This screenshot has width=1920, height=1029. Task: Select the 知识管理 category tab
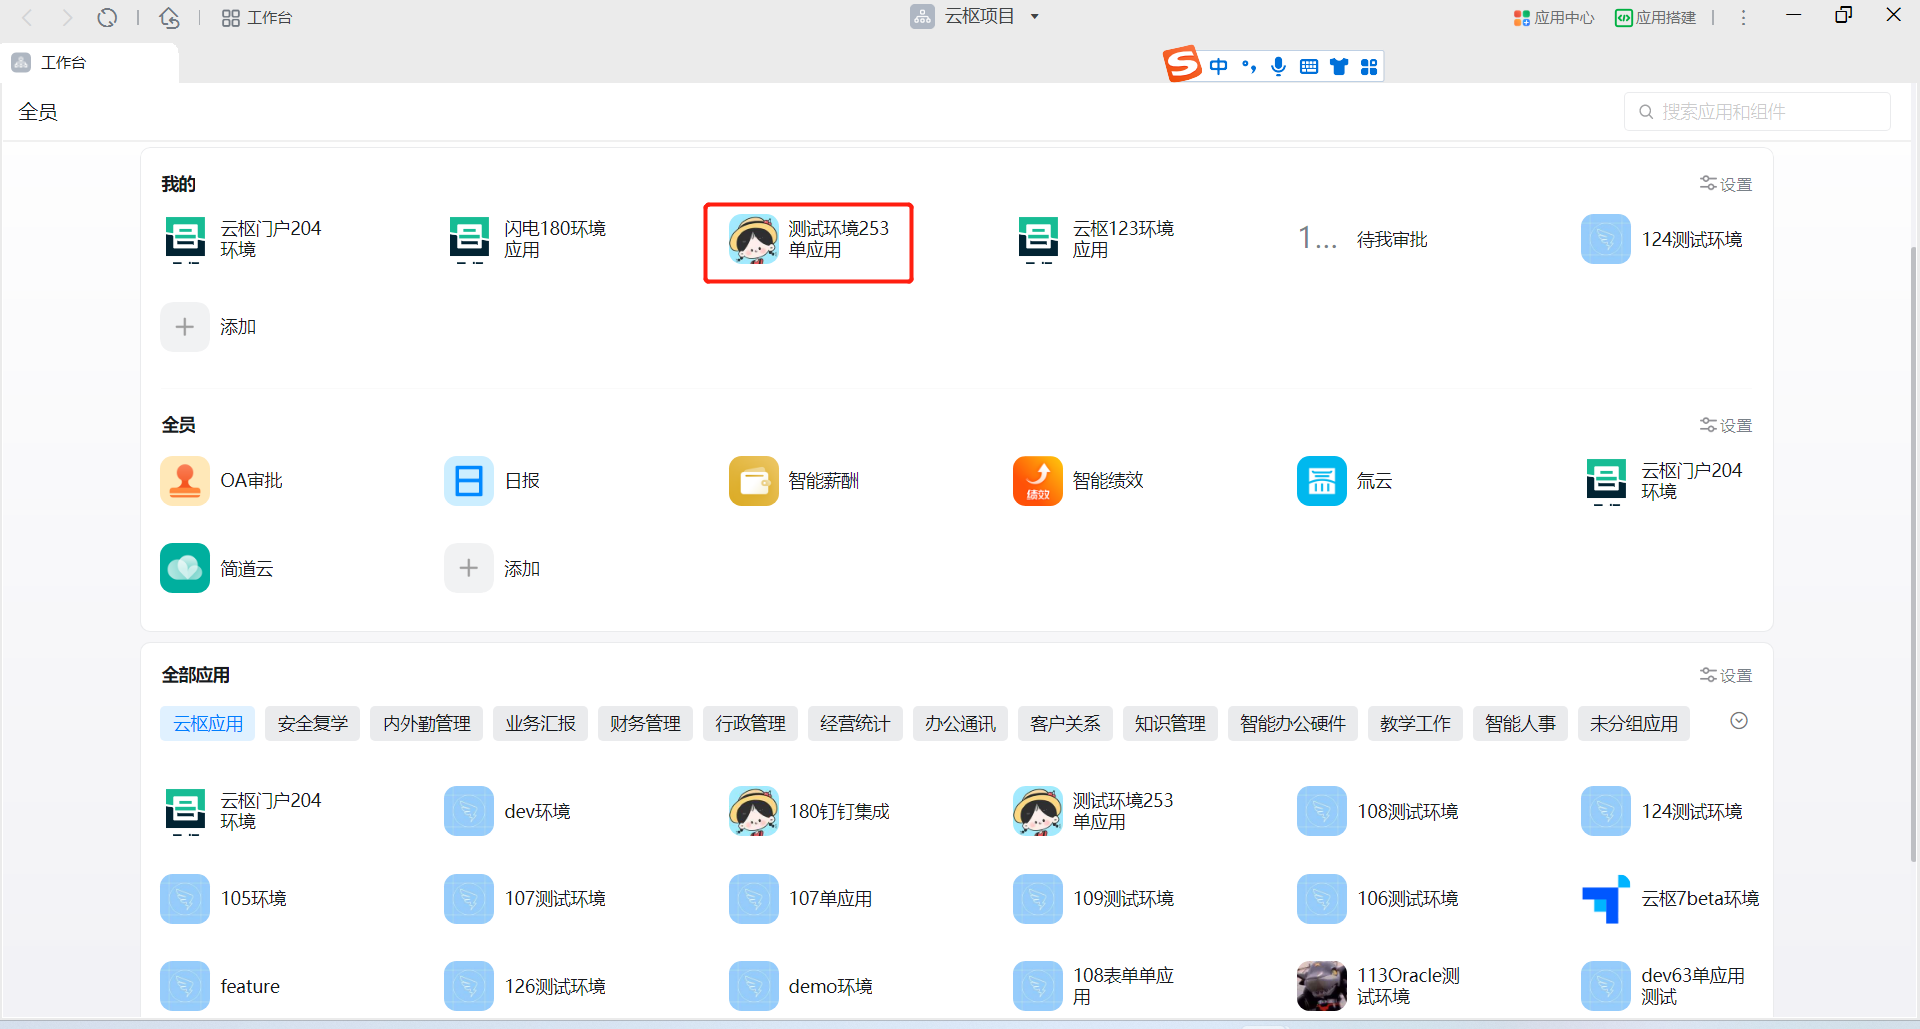[x=1170, y=723]
